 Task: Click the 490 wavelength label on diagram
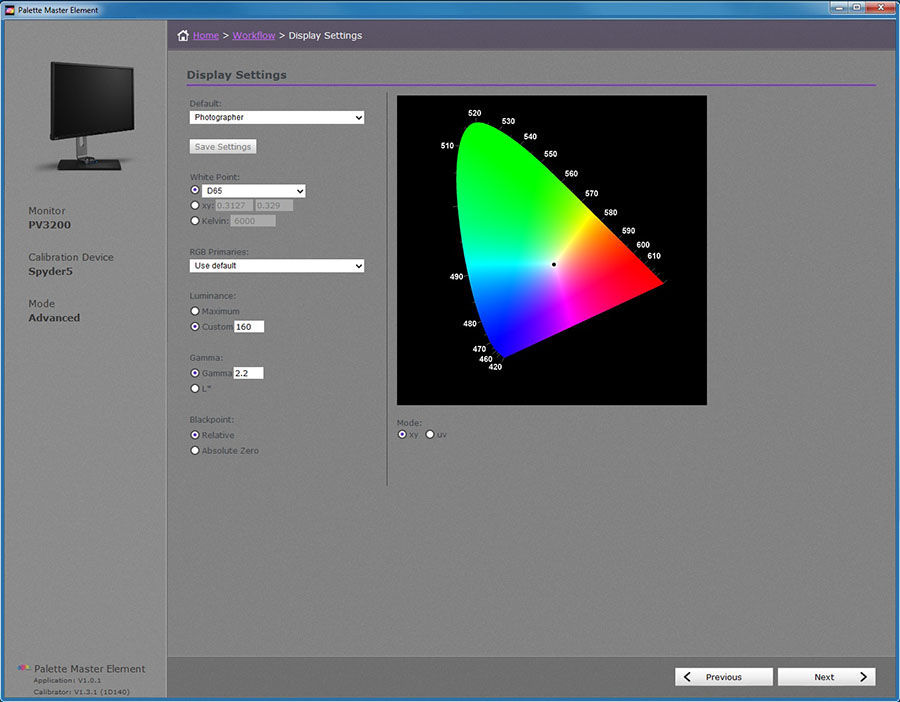(456, 277)
